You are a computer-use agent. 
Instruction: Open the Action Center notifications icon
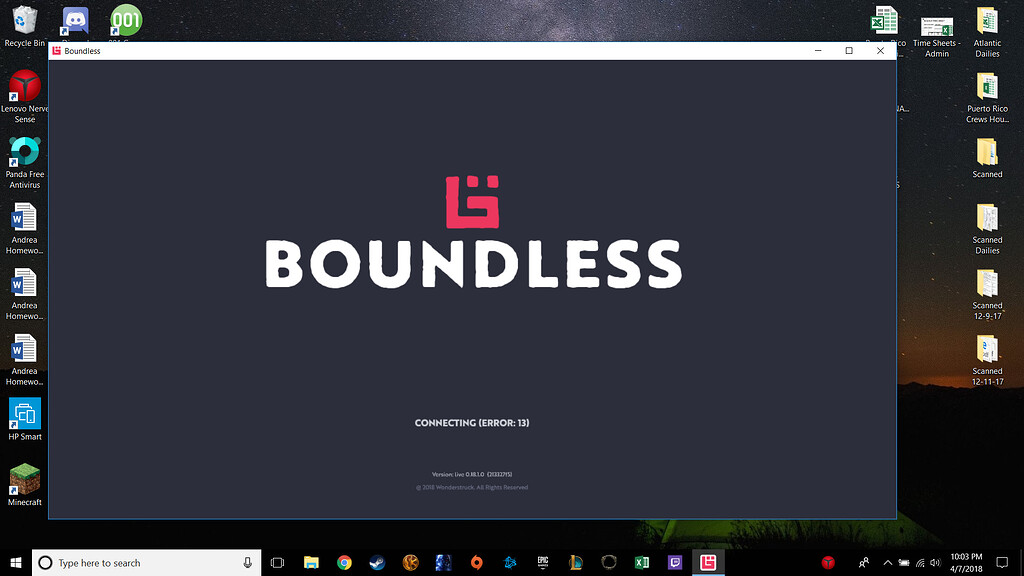point(1002,563)
